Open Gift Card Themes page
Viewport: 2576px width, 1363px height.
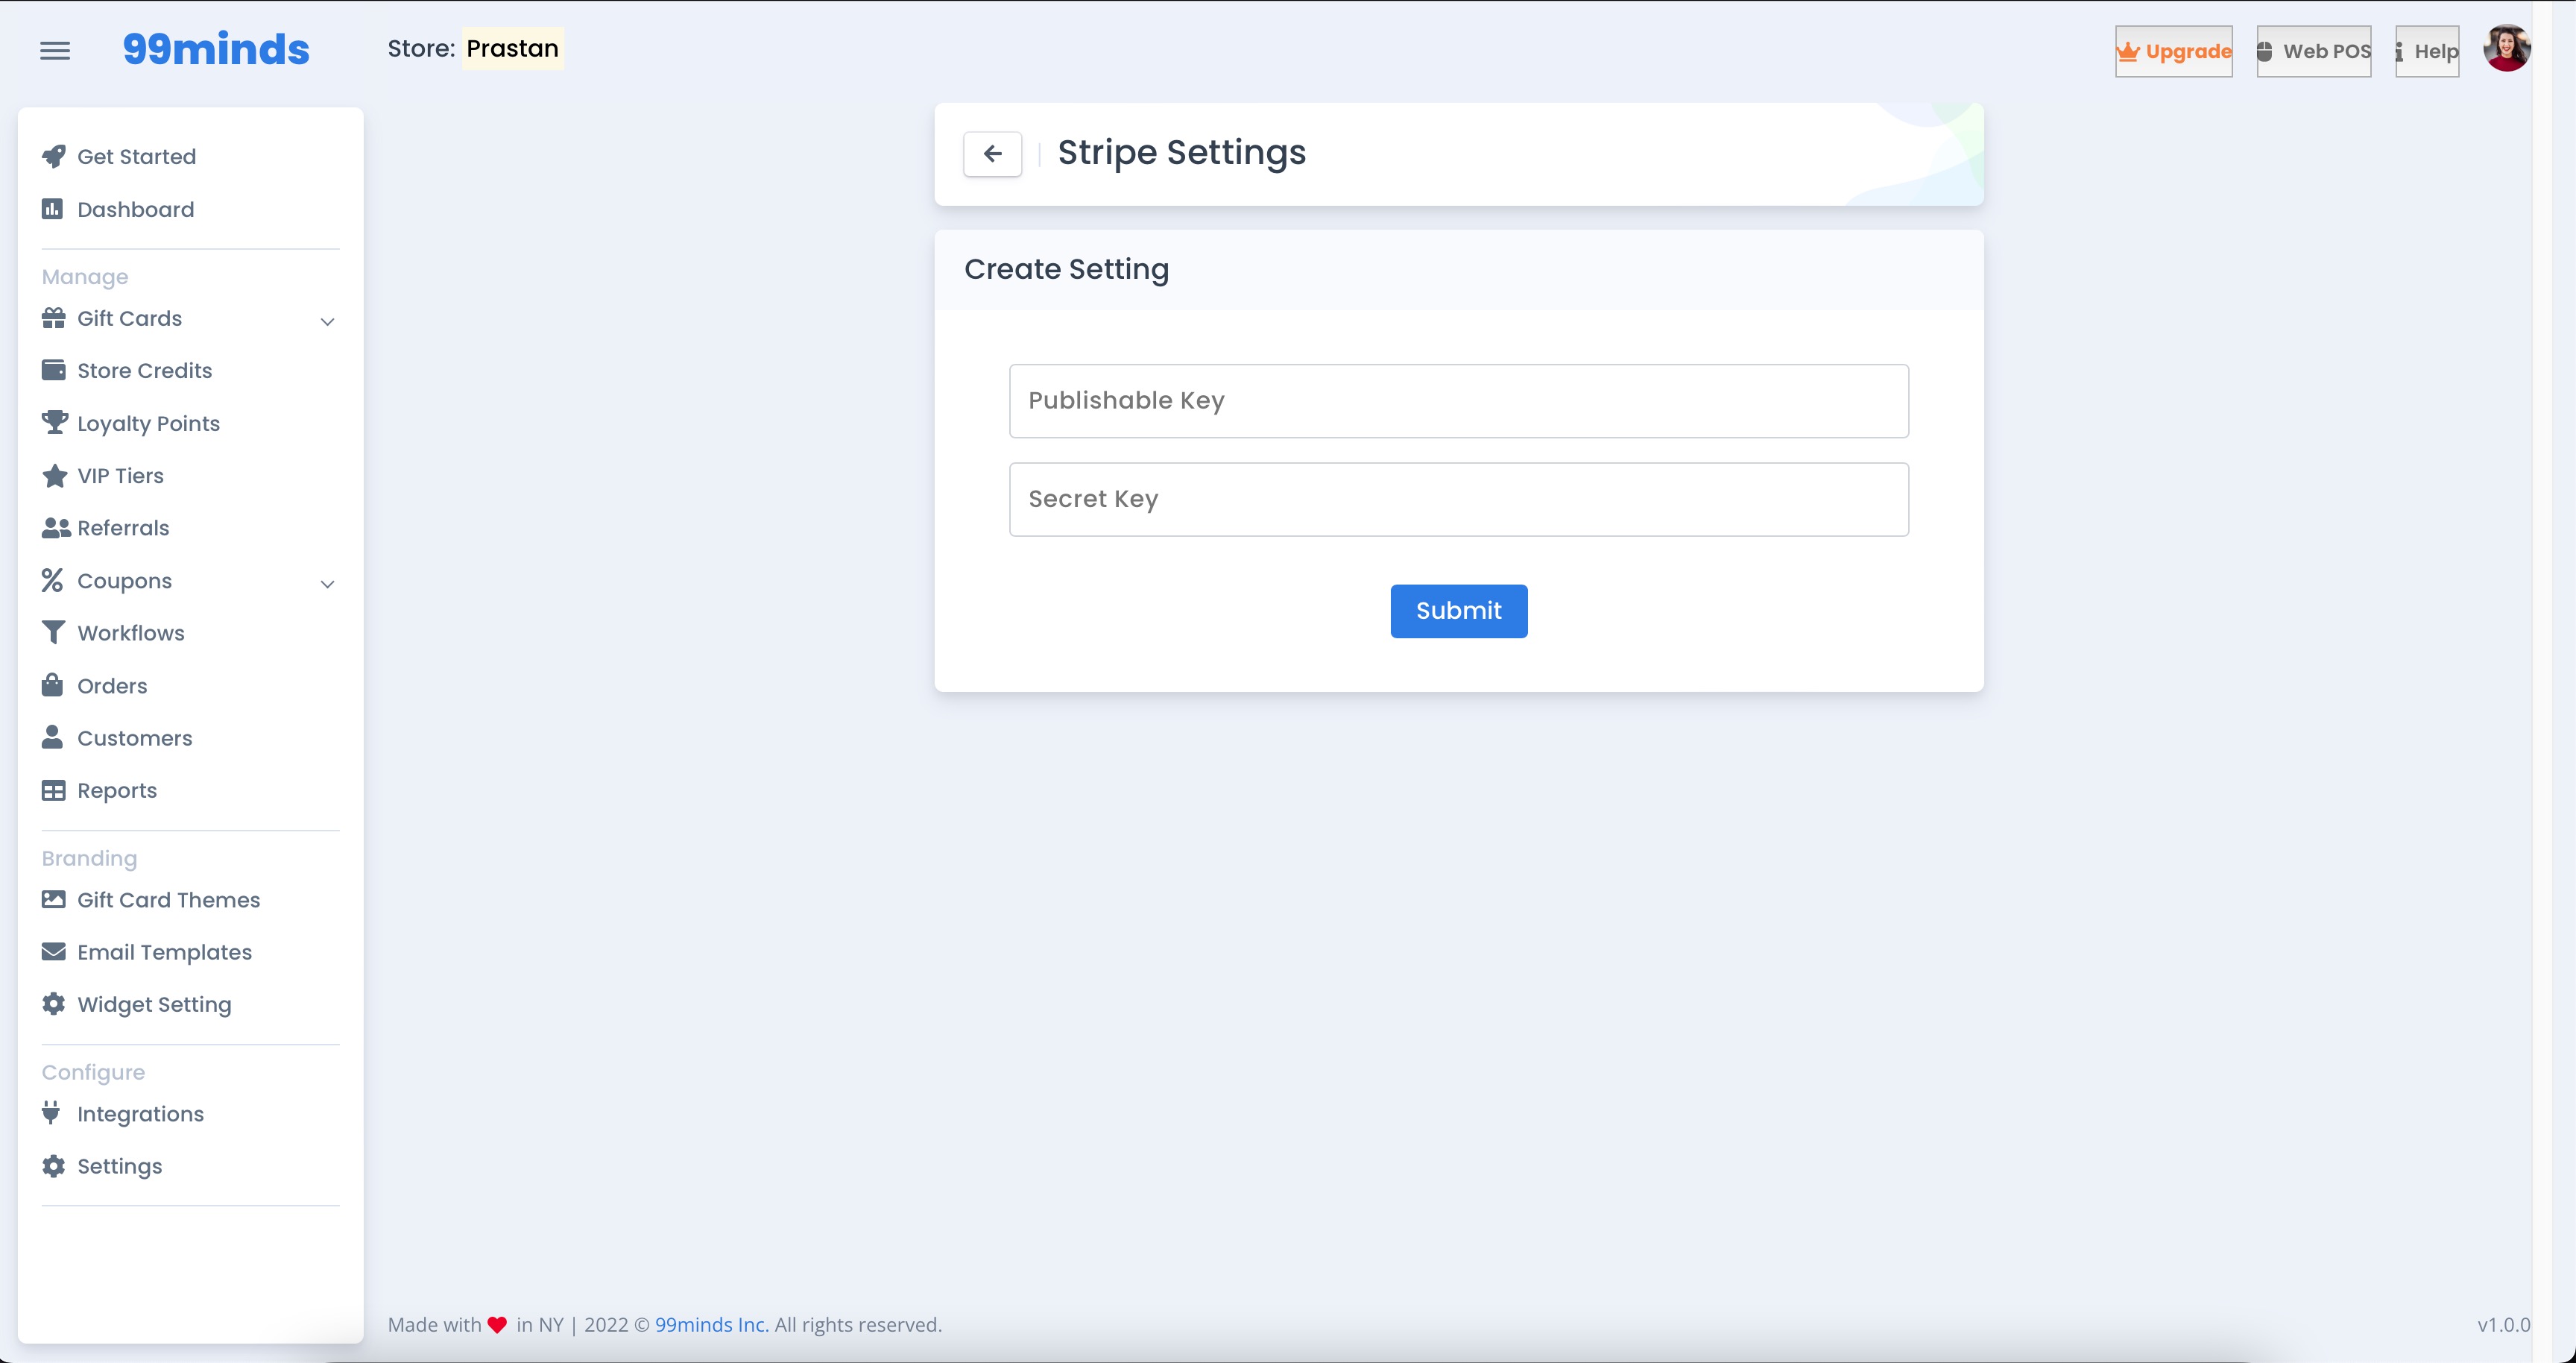tap(169, 899)
